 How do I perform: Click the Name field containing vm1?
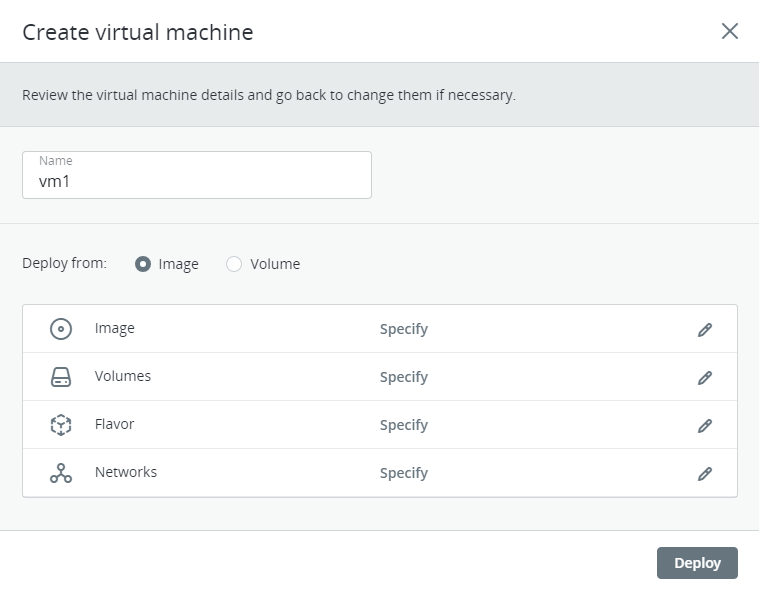click(197, 175)
